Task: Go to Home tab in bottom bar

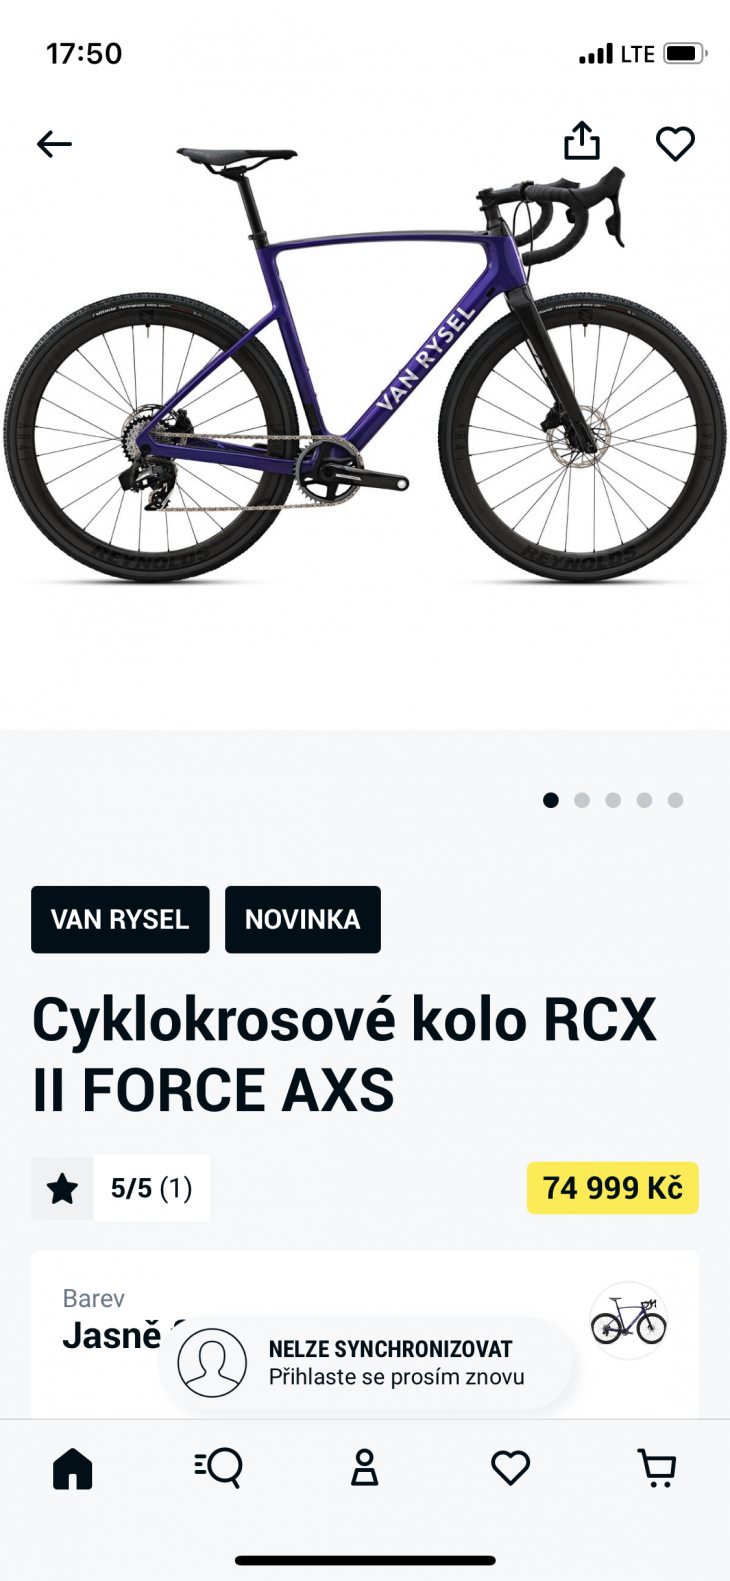Action: pyautogui.click(x=72, y=1469)
